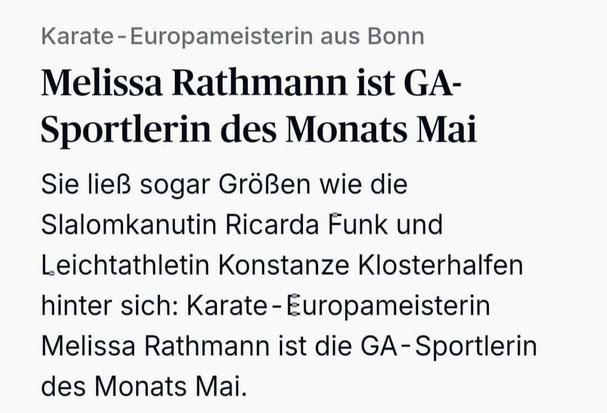This screenshot has width=607, height=413.
Task: Select 'Karate-Europameisterin' in the teaser paragraph
Action: pos(338,307)
